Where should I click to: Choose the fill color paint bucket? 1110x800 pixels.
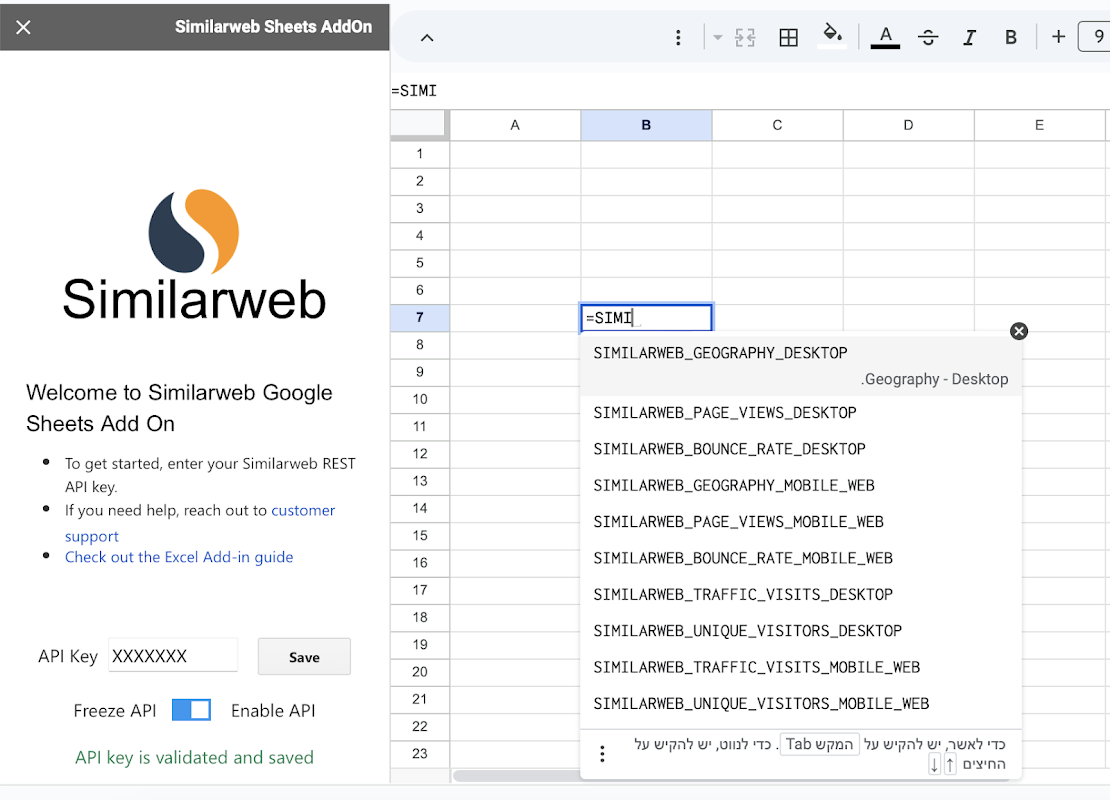[832, 35]
